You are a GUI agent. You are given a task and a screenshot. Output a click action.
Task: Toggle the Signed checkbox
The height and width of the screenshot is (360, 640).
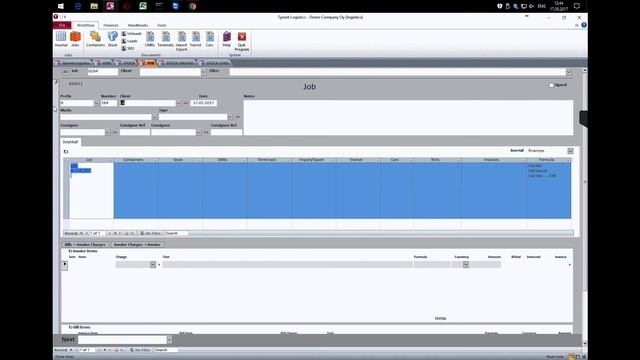(551, 85)
